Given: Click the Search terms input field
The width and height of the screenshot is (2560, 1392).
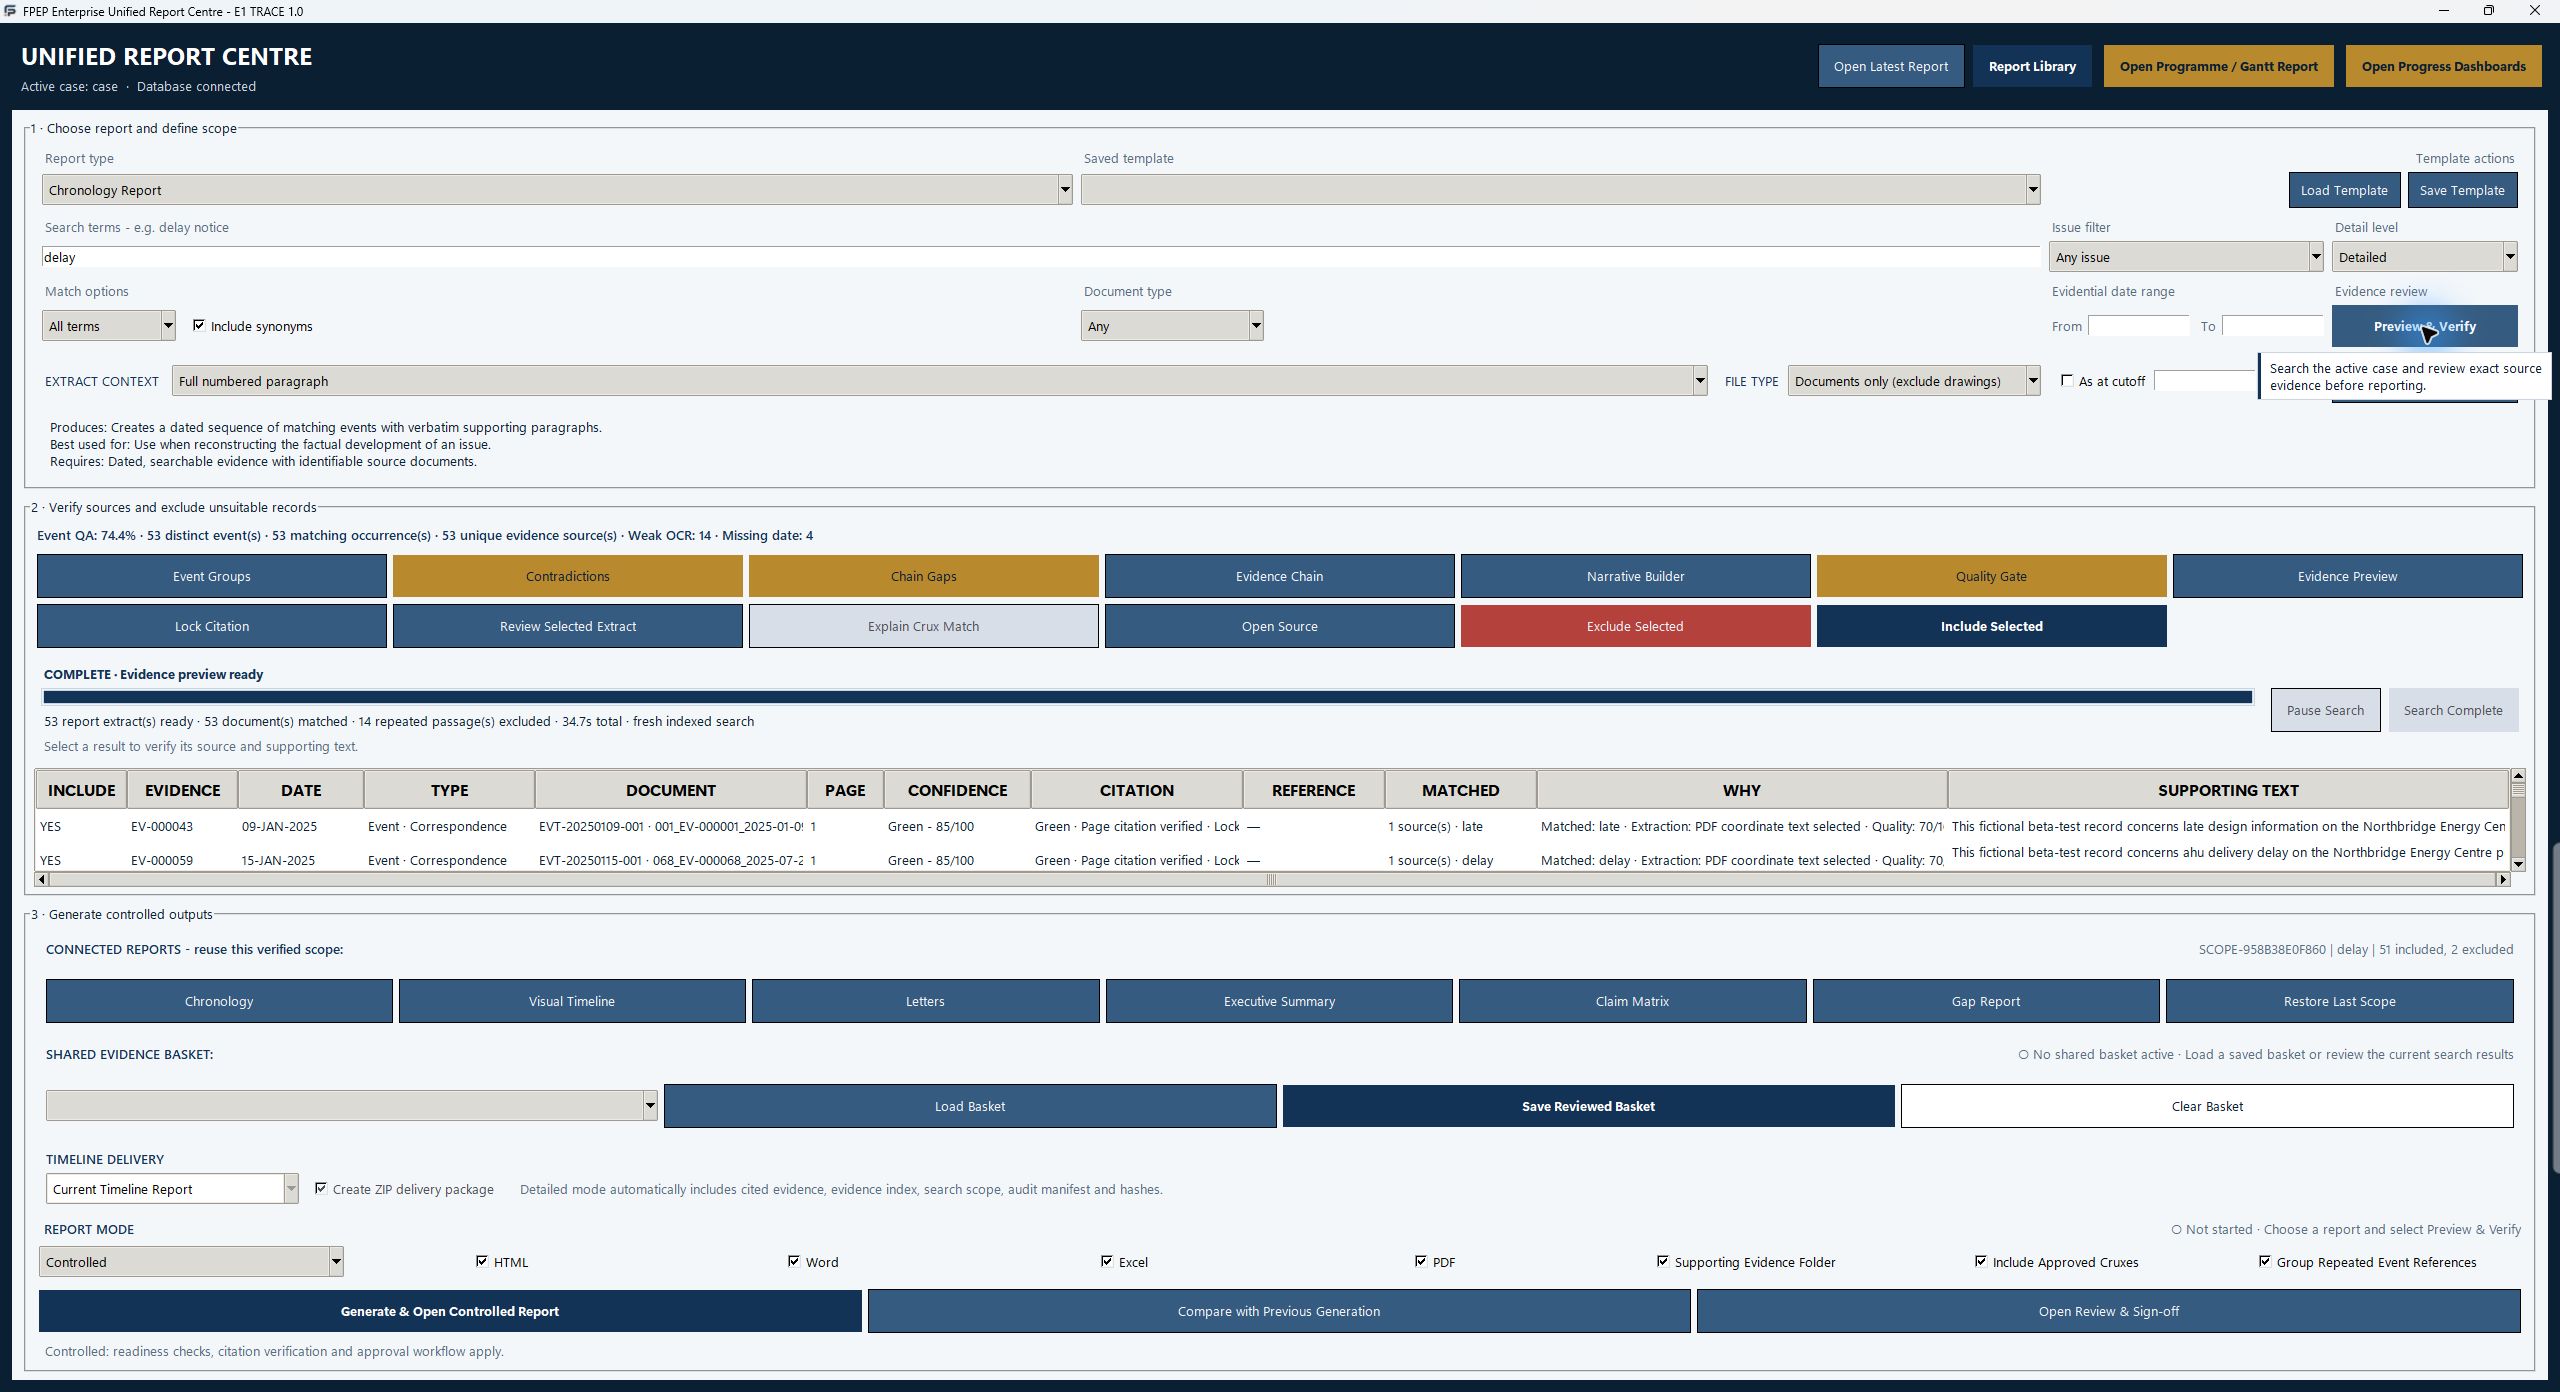Looking at the screenshot, I should [x=1040, y=257].
